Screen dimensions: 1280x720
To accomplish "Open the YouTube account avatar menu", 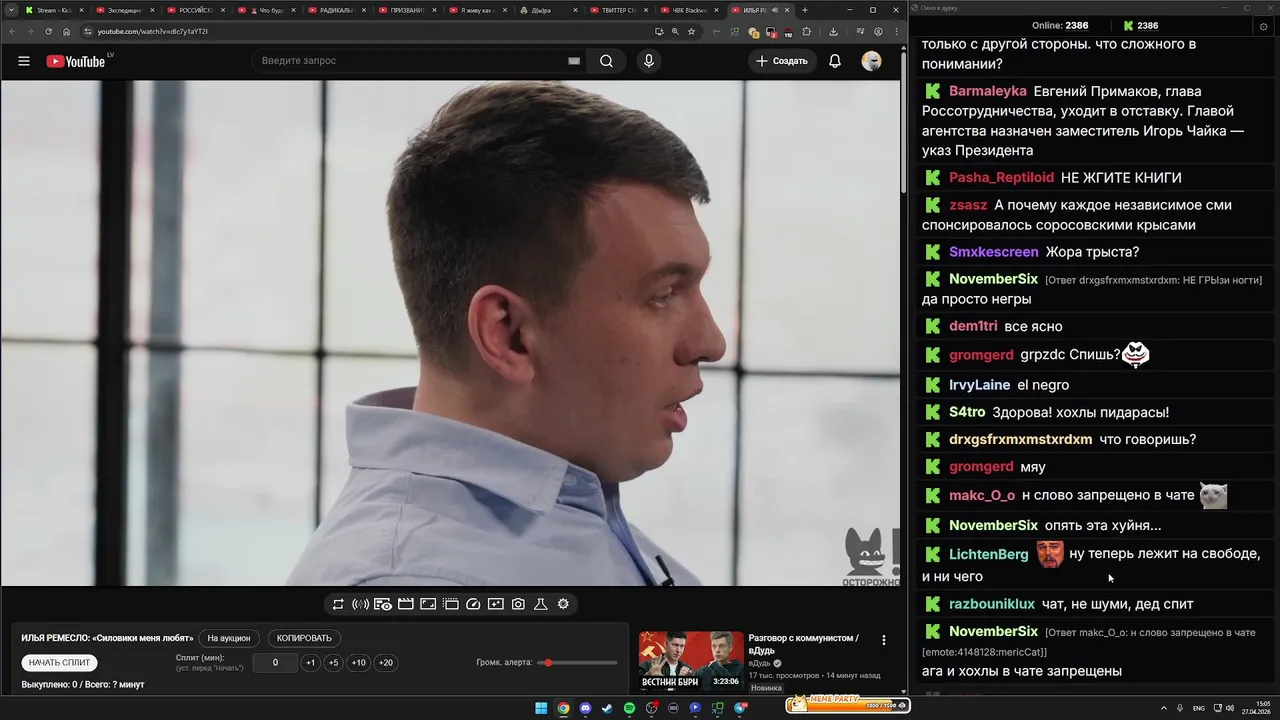I will coord(872,61).
